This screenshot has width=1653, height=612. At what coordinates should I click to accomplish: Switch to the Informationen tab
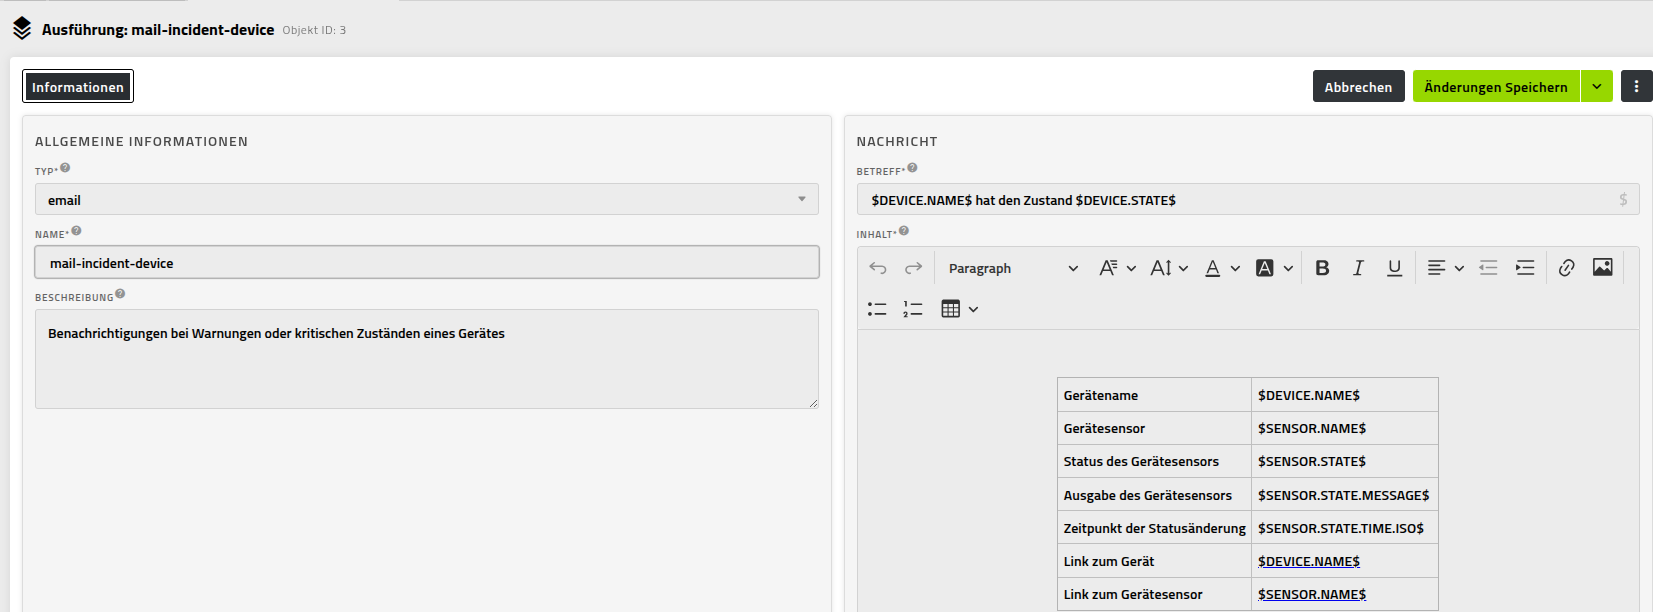(78, 87)
